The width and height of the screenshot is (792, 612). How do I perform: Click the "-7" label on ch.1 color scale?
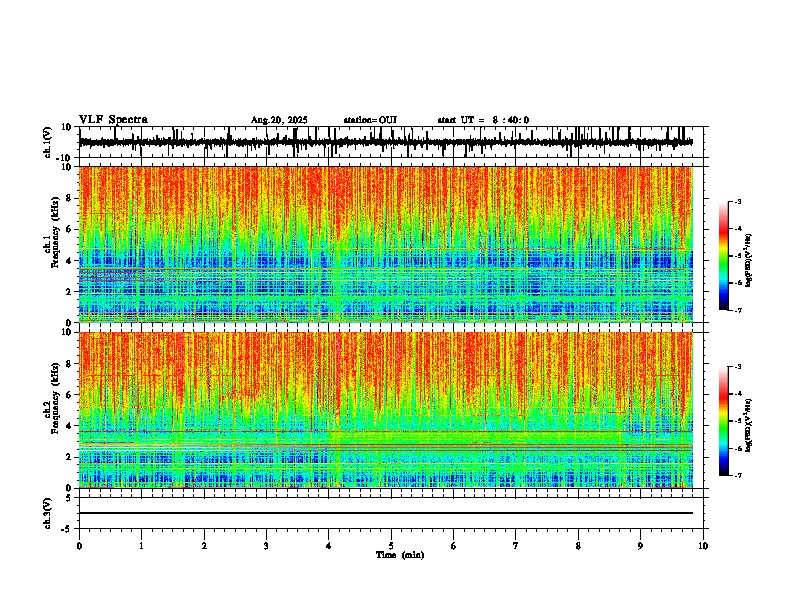[737, 310]
